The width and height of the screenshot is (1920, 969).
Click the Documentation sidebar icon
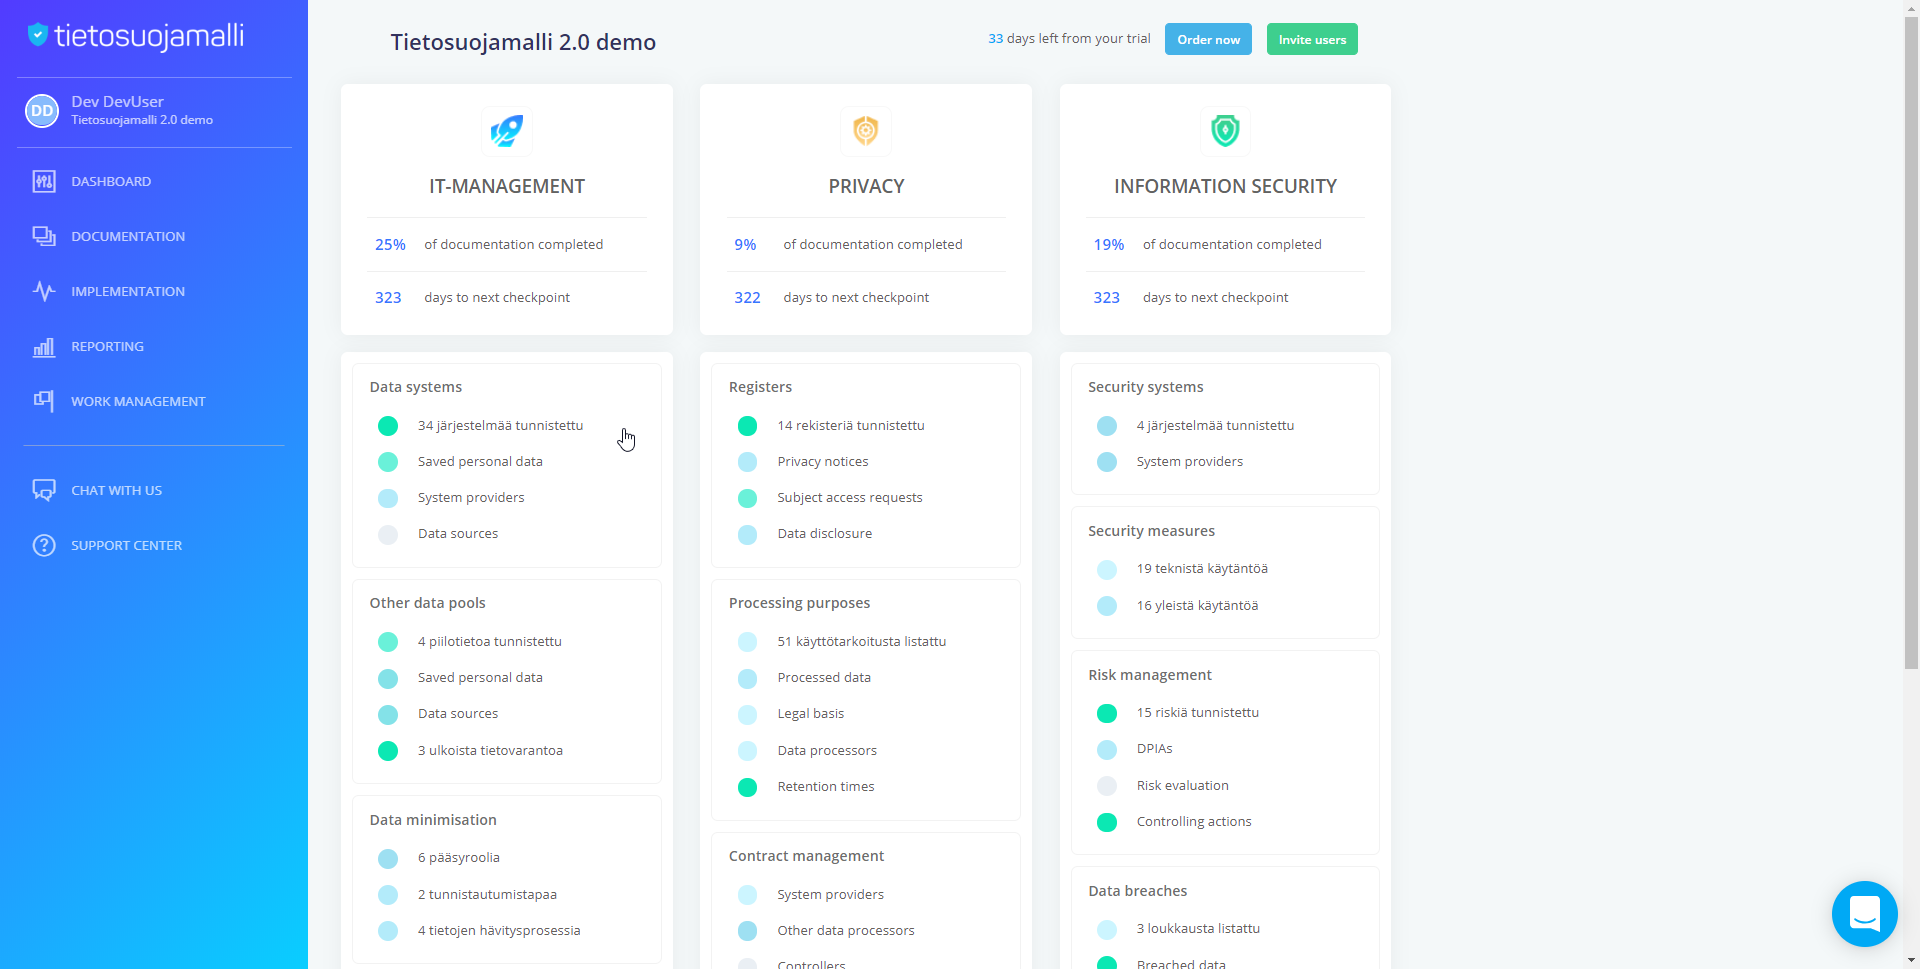(44, 236)
